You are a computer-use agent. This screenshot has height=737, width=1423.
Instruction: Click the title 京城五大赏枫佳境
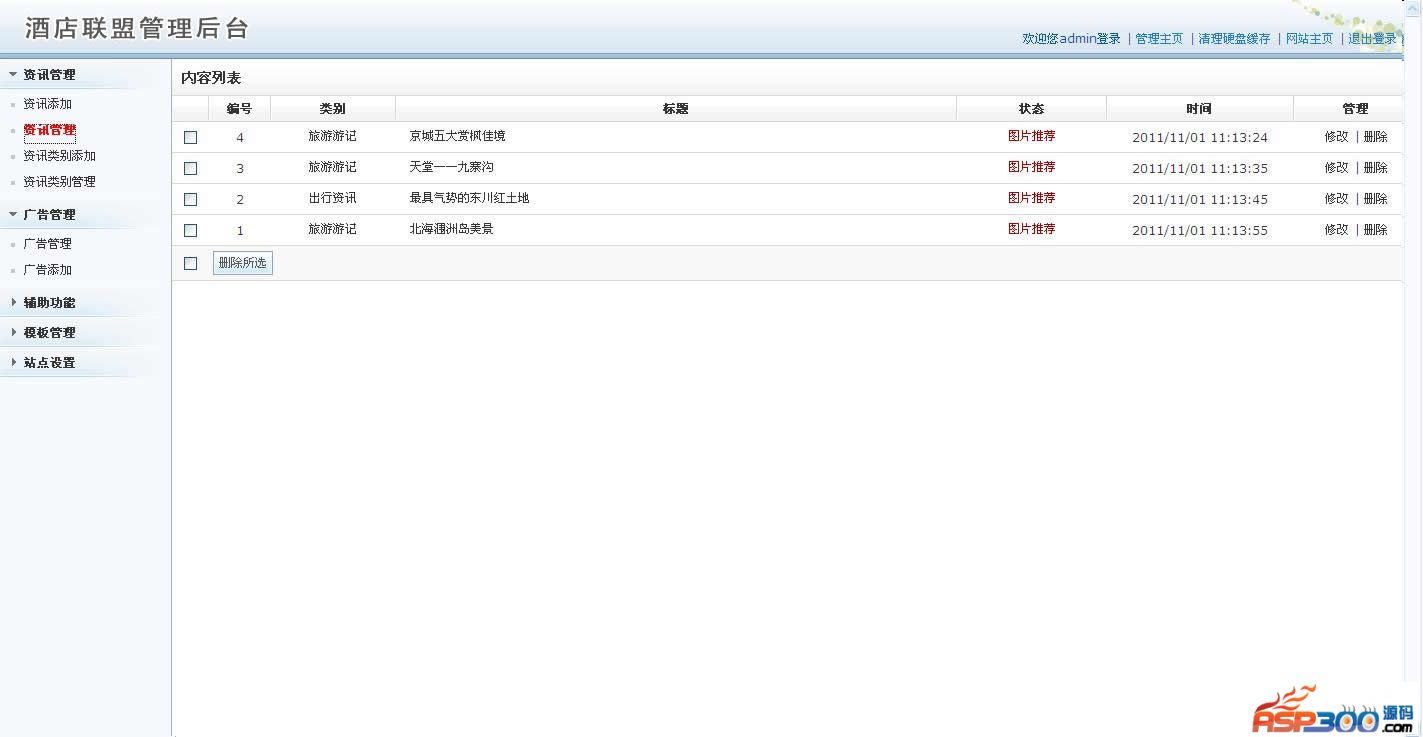458,136
